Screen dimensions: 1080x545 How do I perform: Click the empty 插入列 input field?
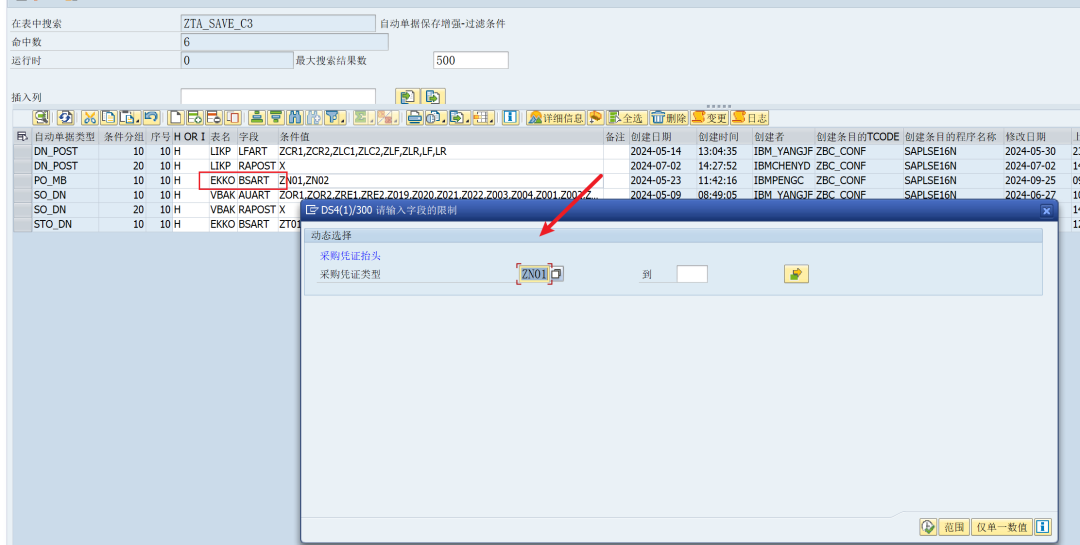tap(278, 97)
